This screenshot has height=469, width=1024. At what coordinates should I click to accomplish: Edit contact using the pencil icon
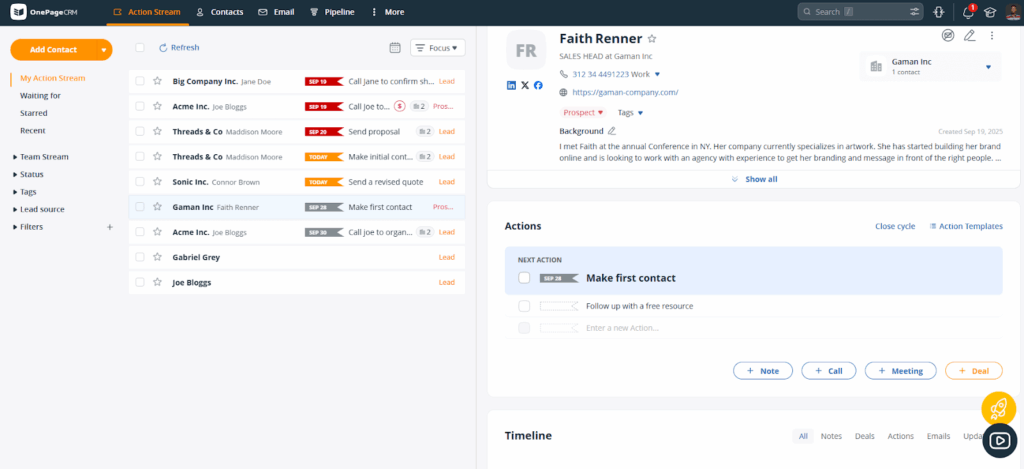tap(969, 36)
